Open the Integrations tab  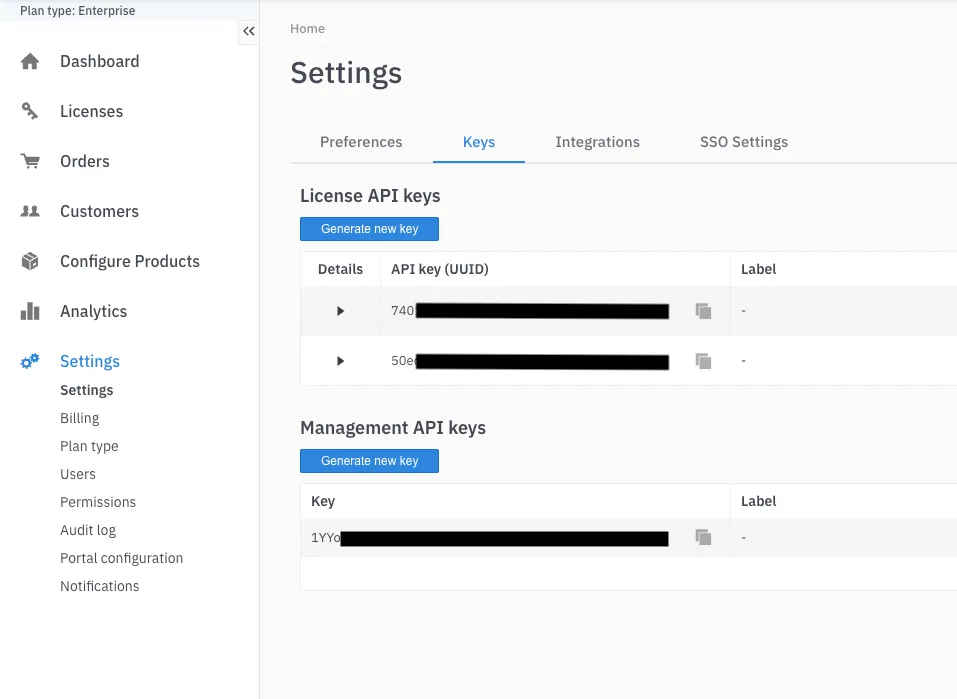coord(597,142)
